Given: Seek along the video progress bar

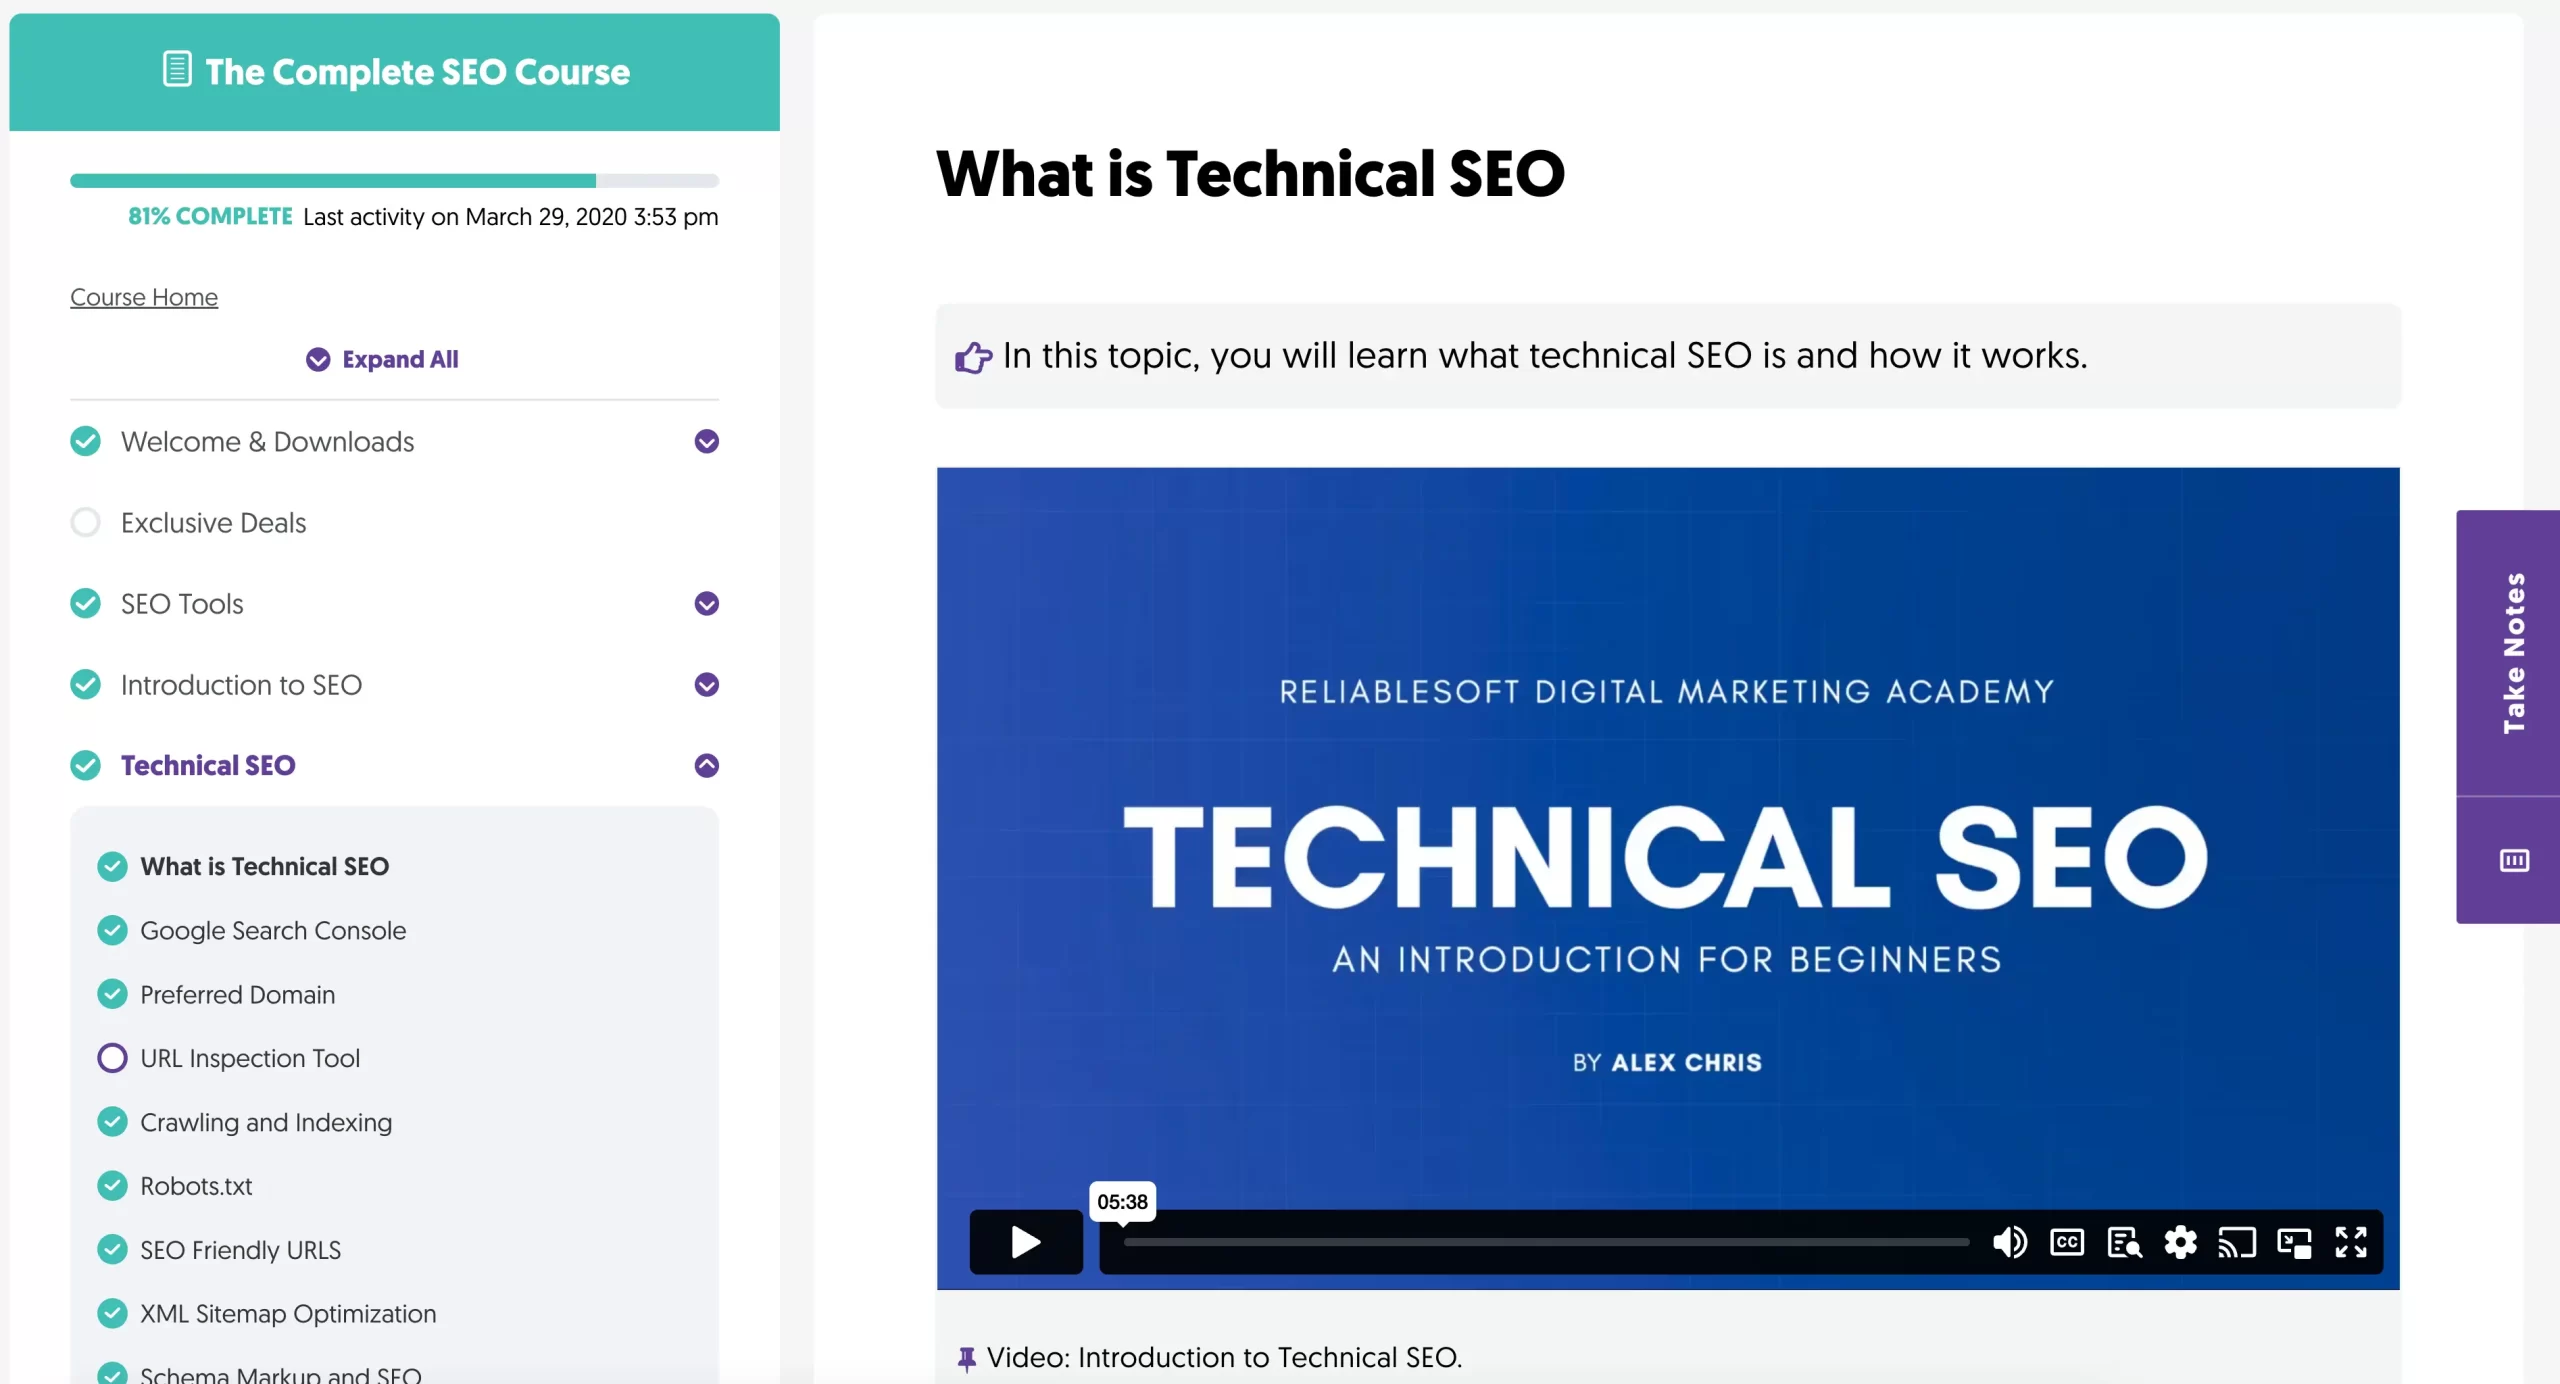Looking at the screenshot, I should (x=1545, y=1242).
